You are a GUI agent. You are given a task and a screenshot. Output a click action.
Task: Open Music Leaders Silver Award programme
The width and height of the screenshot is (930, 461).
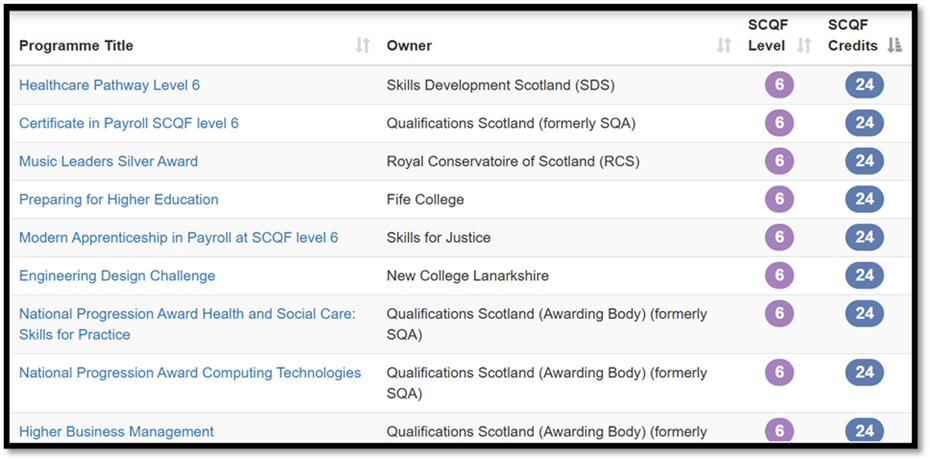[109, 161]
